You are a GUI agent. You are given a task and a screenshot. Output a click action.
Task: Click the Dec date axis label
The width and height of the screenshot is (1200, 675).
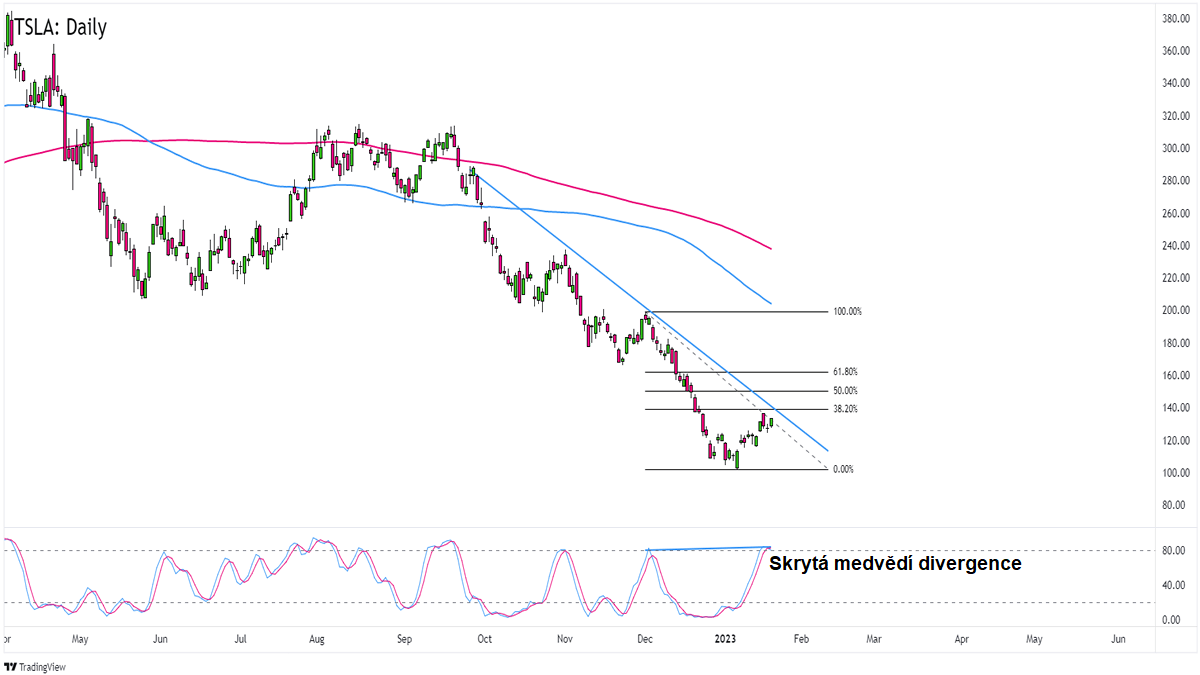coord(645,637)
